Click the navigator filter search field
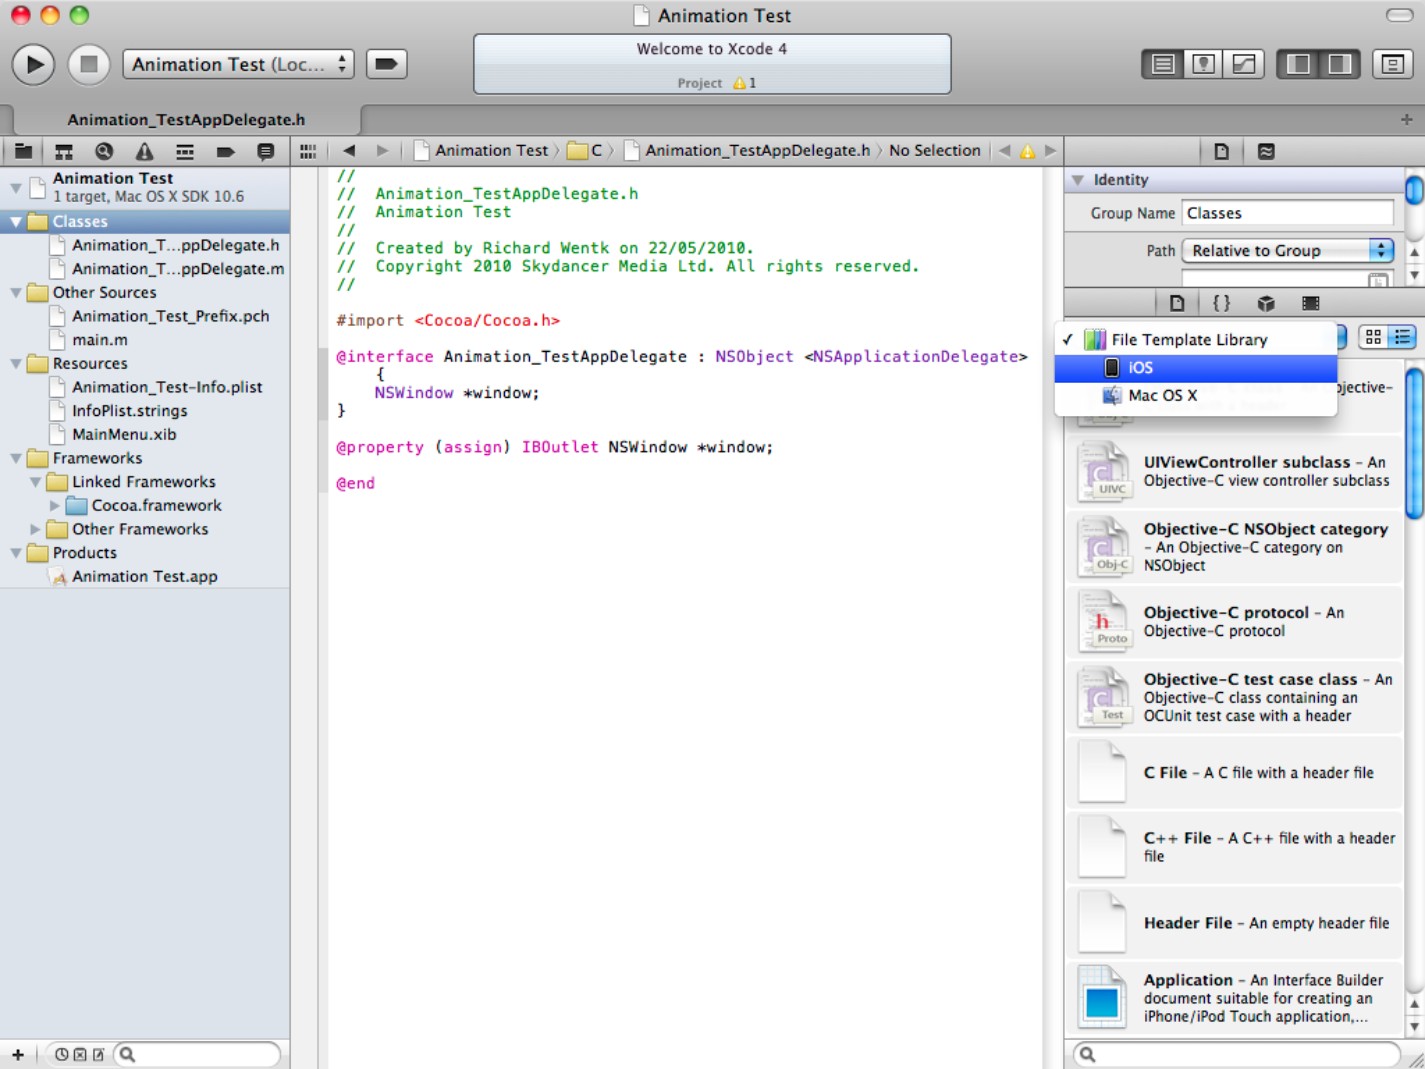1425x1069 pixels. [197, 1054]
